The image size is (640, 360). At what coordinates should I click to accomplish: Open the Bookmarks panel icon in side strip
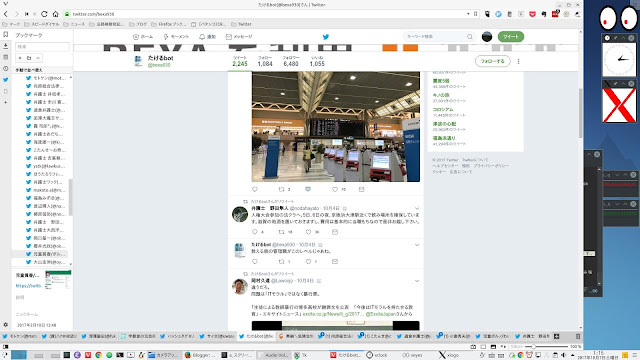click(5, 35)
